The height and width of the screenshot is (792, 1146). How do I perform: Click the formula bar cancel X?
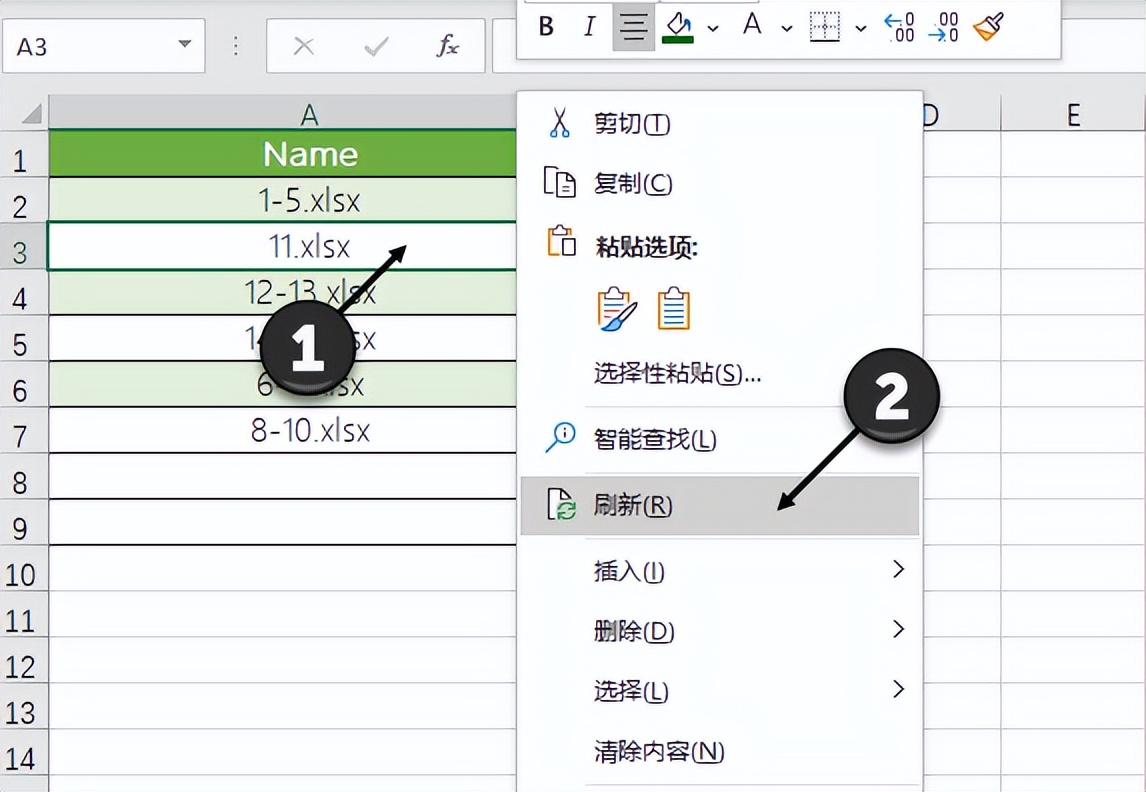pos(303,47)
